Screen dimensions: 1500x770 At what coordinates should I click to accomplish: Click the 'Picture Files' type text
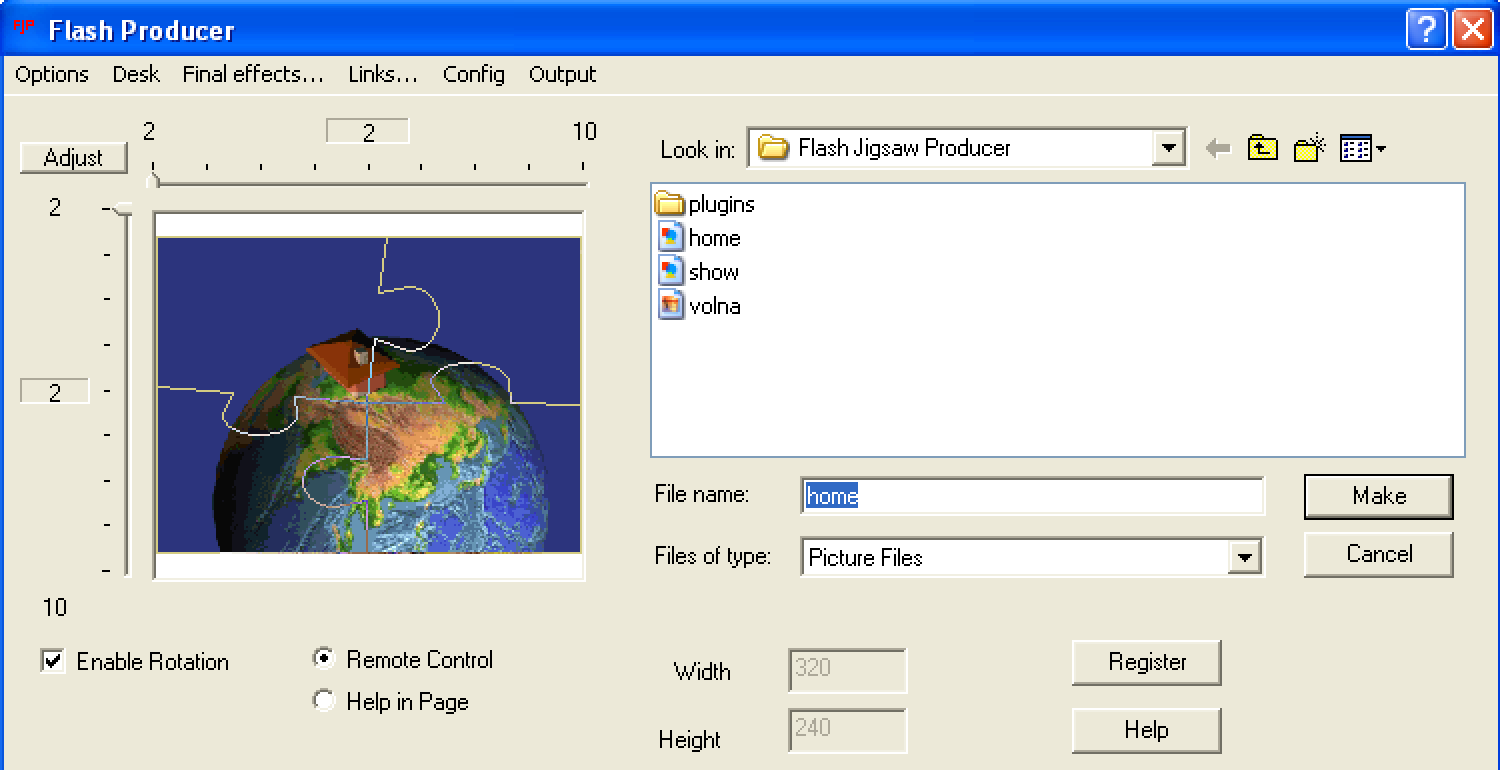pos(865,558)
